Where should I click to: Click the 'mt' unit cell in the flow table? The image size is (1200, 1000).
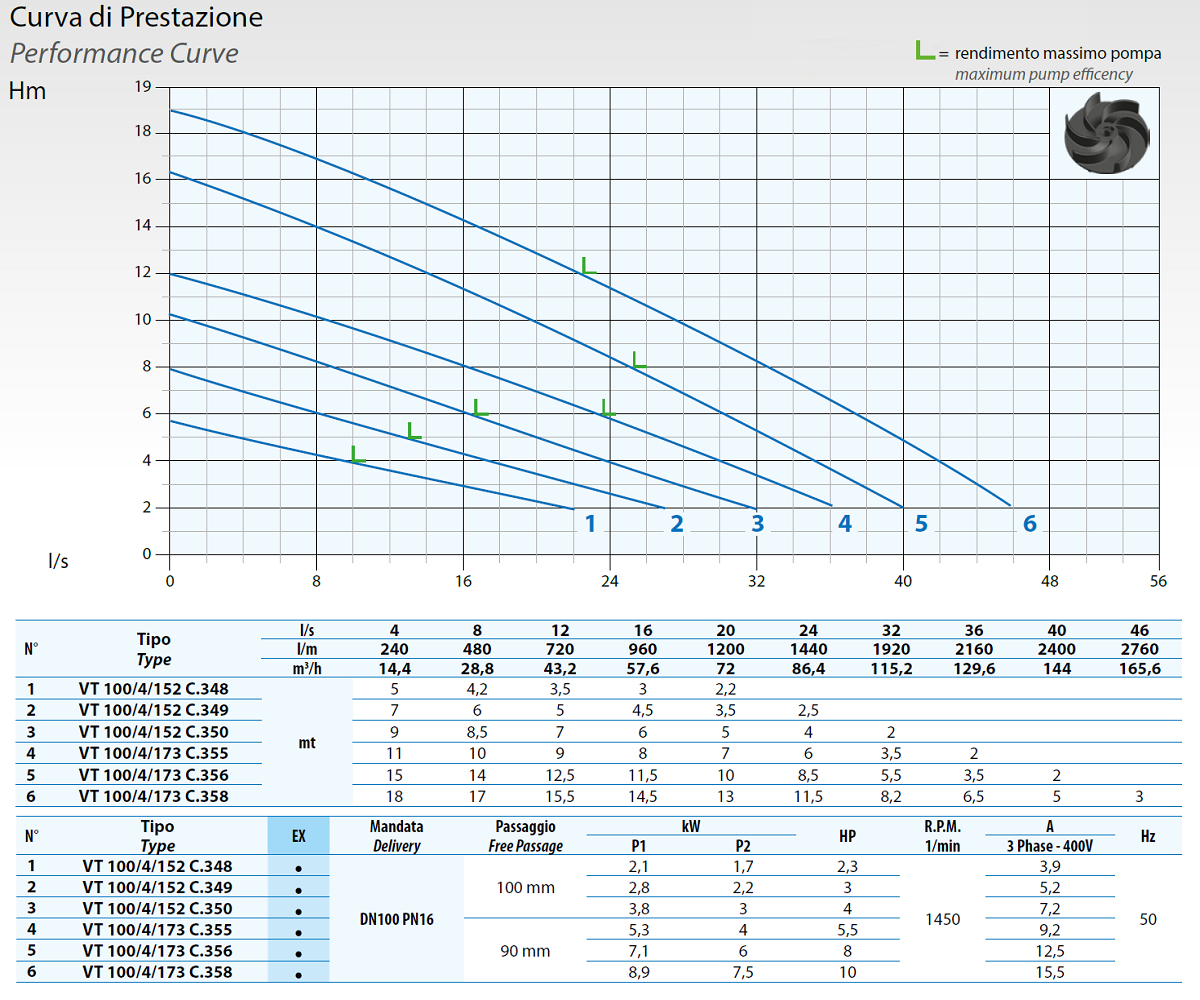[307, 743]
